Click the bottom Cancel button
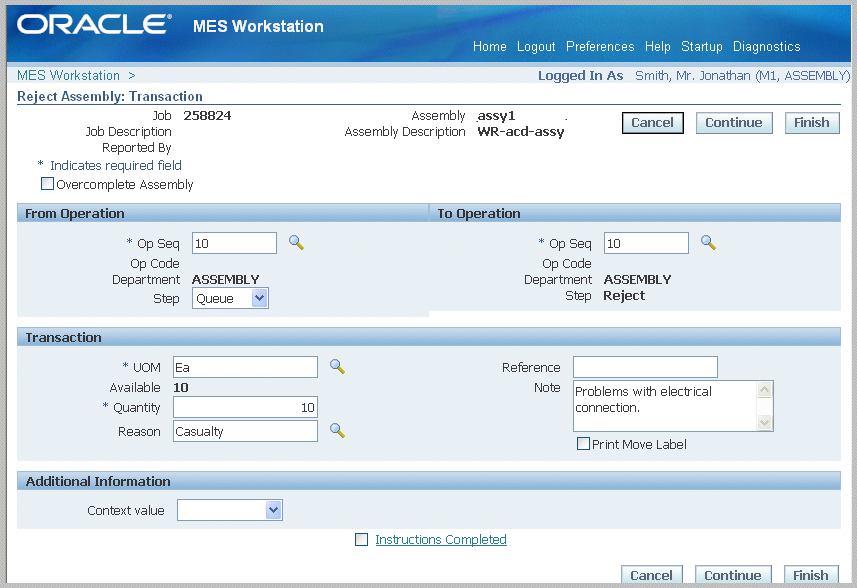Viewport: 857px width, 588px height. [x=651, y=575]
